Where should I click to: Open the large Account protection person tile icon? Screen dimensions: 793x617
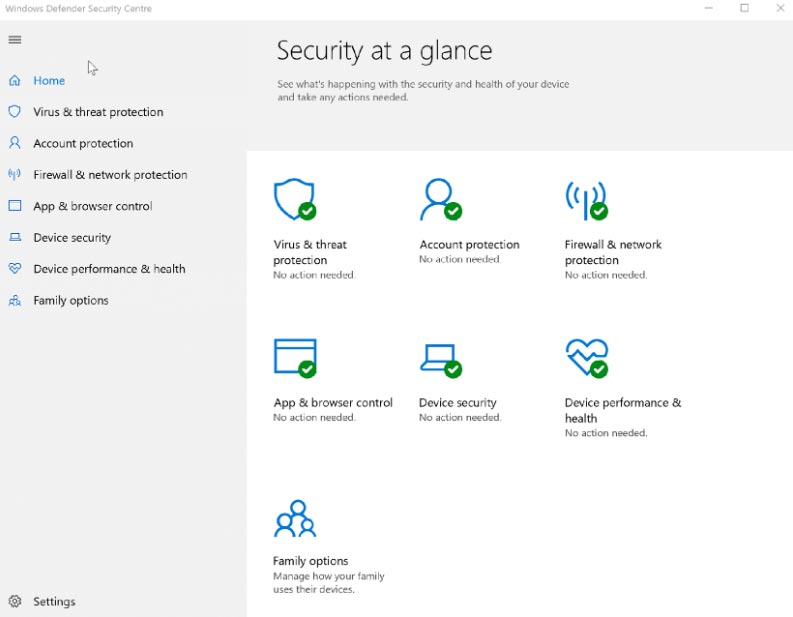[440, 199]
